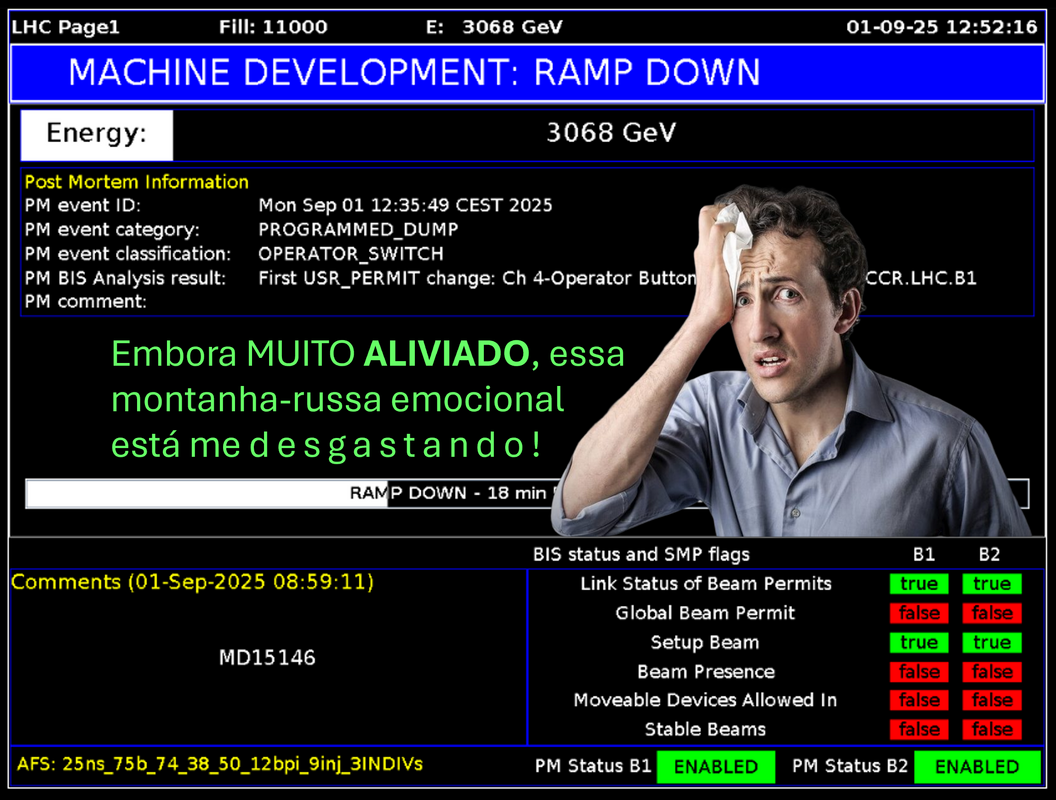Click the PM Status B1 label
Viewport: 1056px width, 800px height.
[593, 766]
